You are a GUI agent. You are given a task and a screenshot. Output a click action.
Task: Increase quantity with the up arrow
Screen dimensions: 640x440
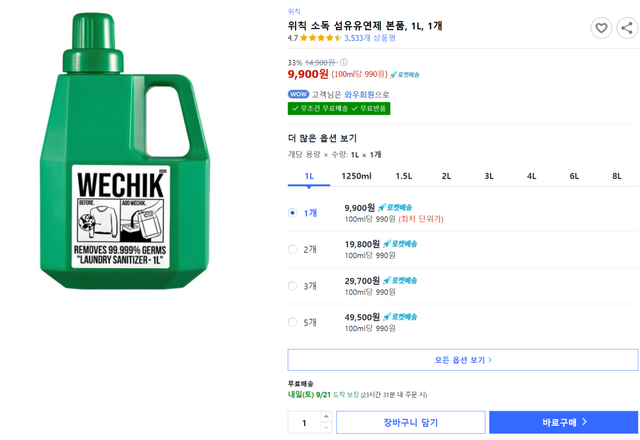[326, 417]
